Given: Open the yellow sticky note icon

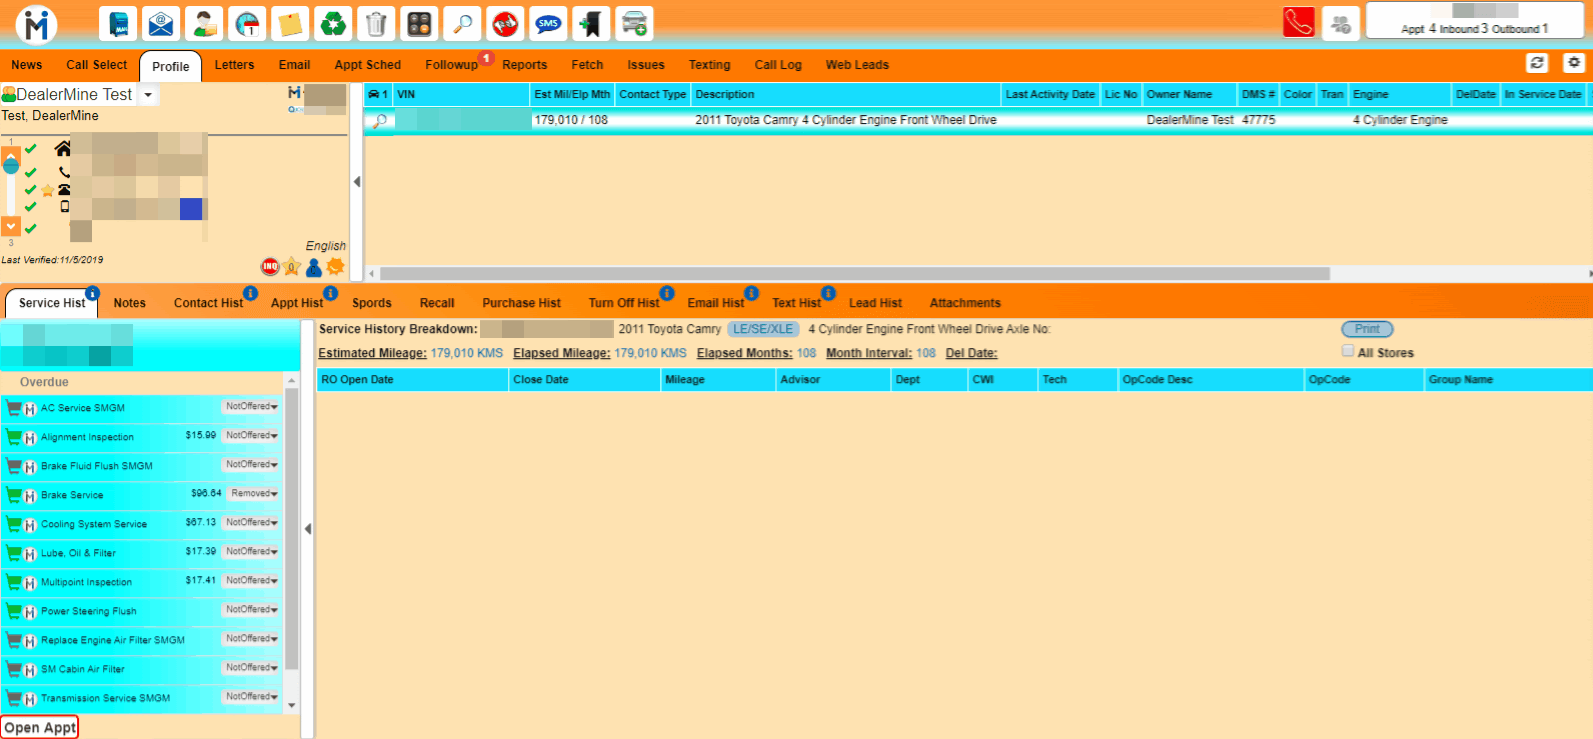Looking at the screenshot, I should tap(290, 24).
